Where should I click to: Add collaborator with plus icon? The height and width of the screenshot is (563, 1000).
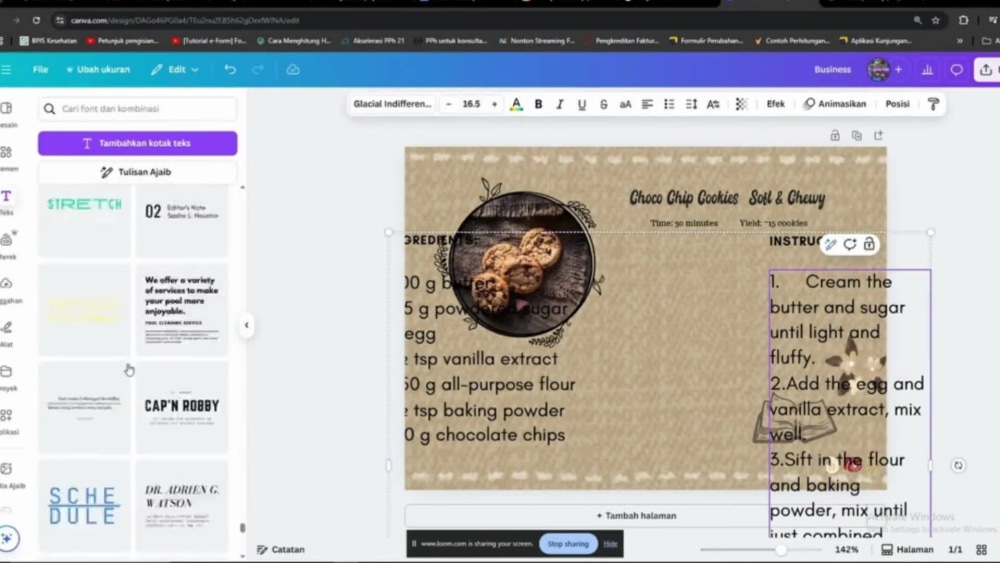899,69
